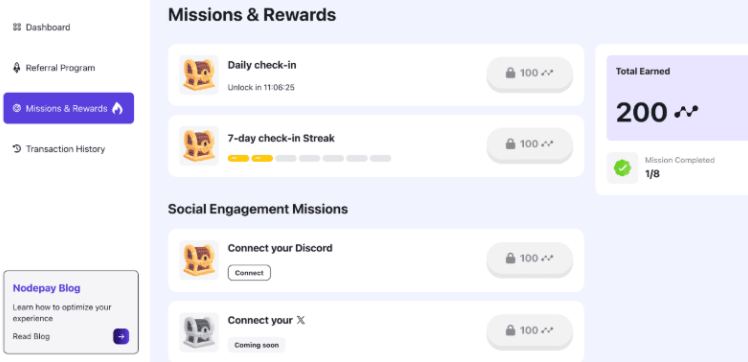Click the Transaction History clock icon
This screenshot has width=748, height=362.
click(x=17, y=149)
